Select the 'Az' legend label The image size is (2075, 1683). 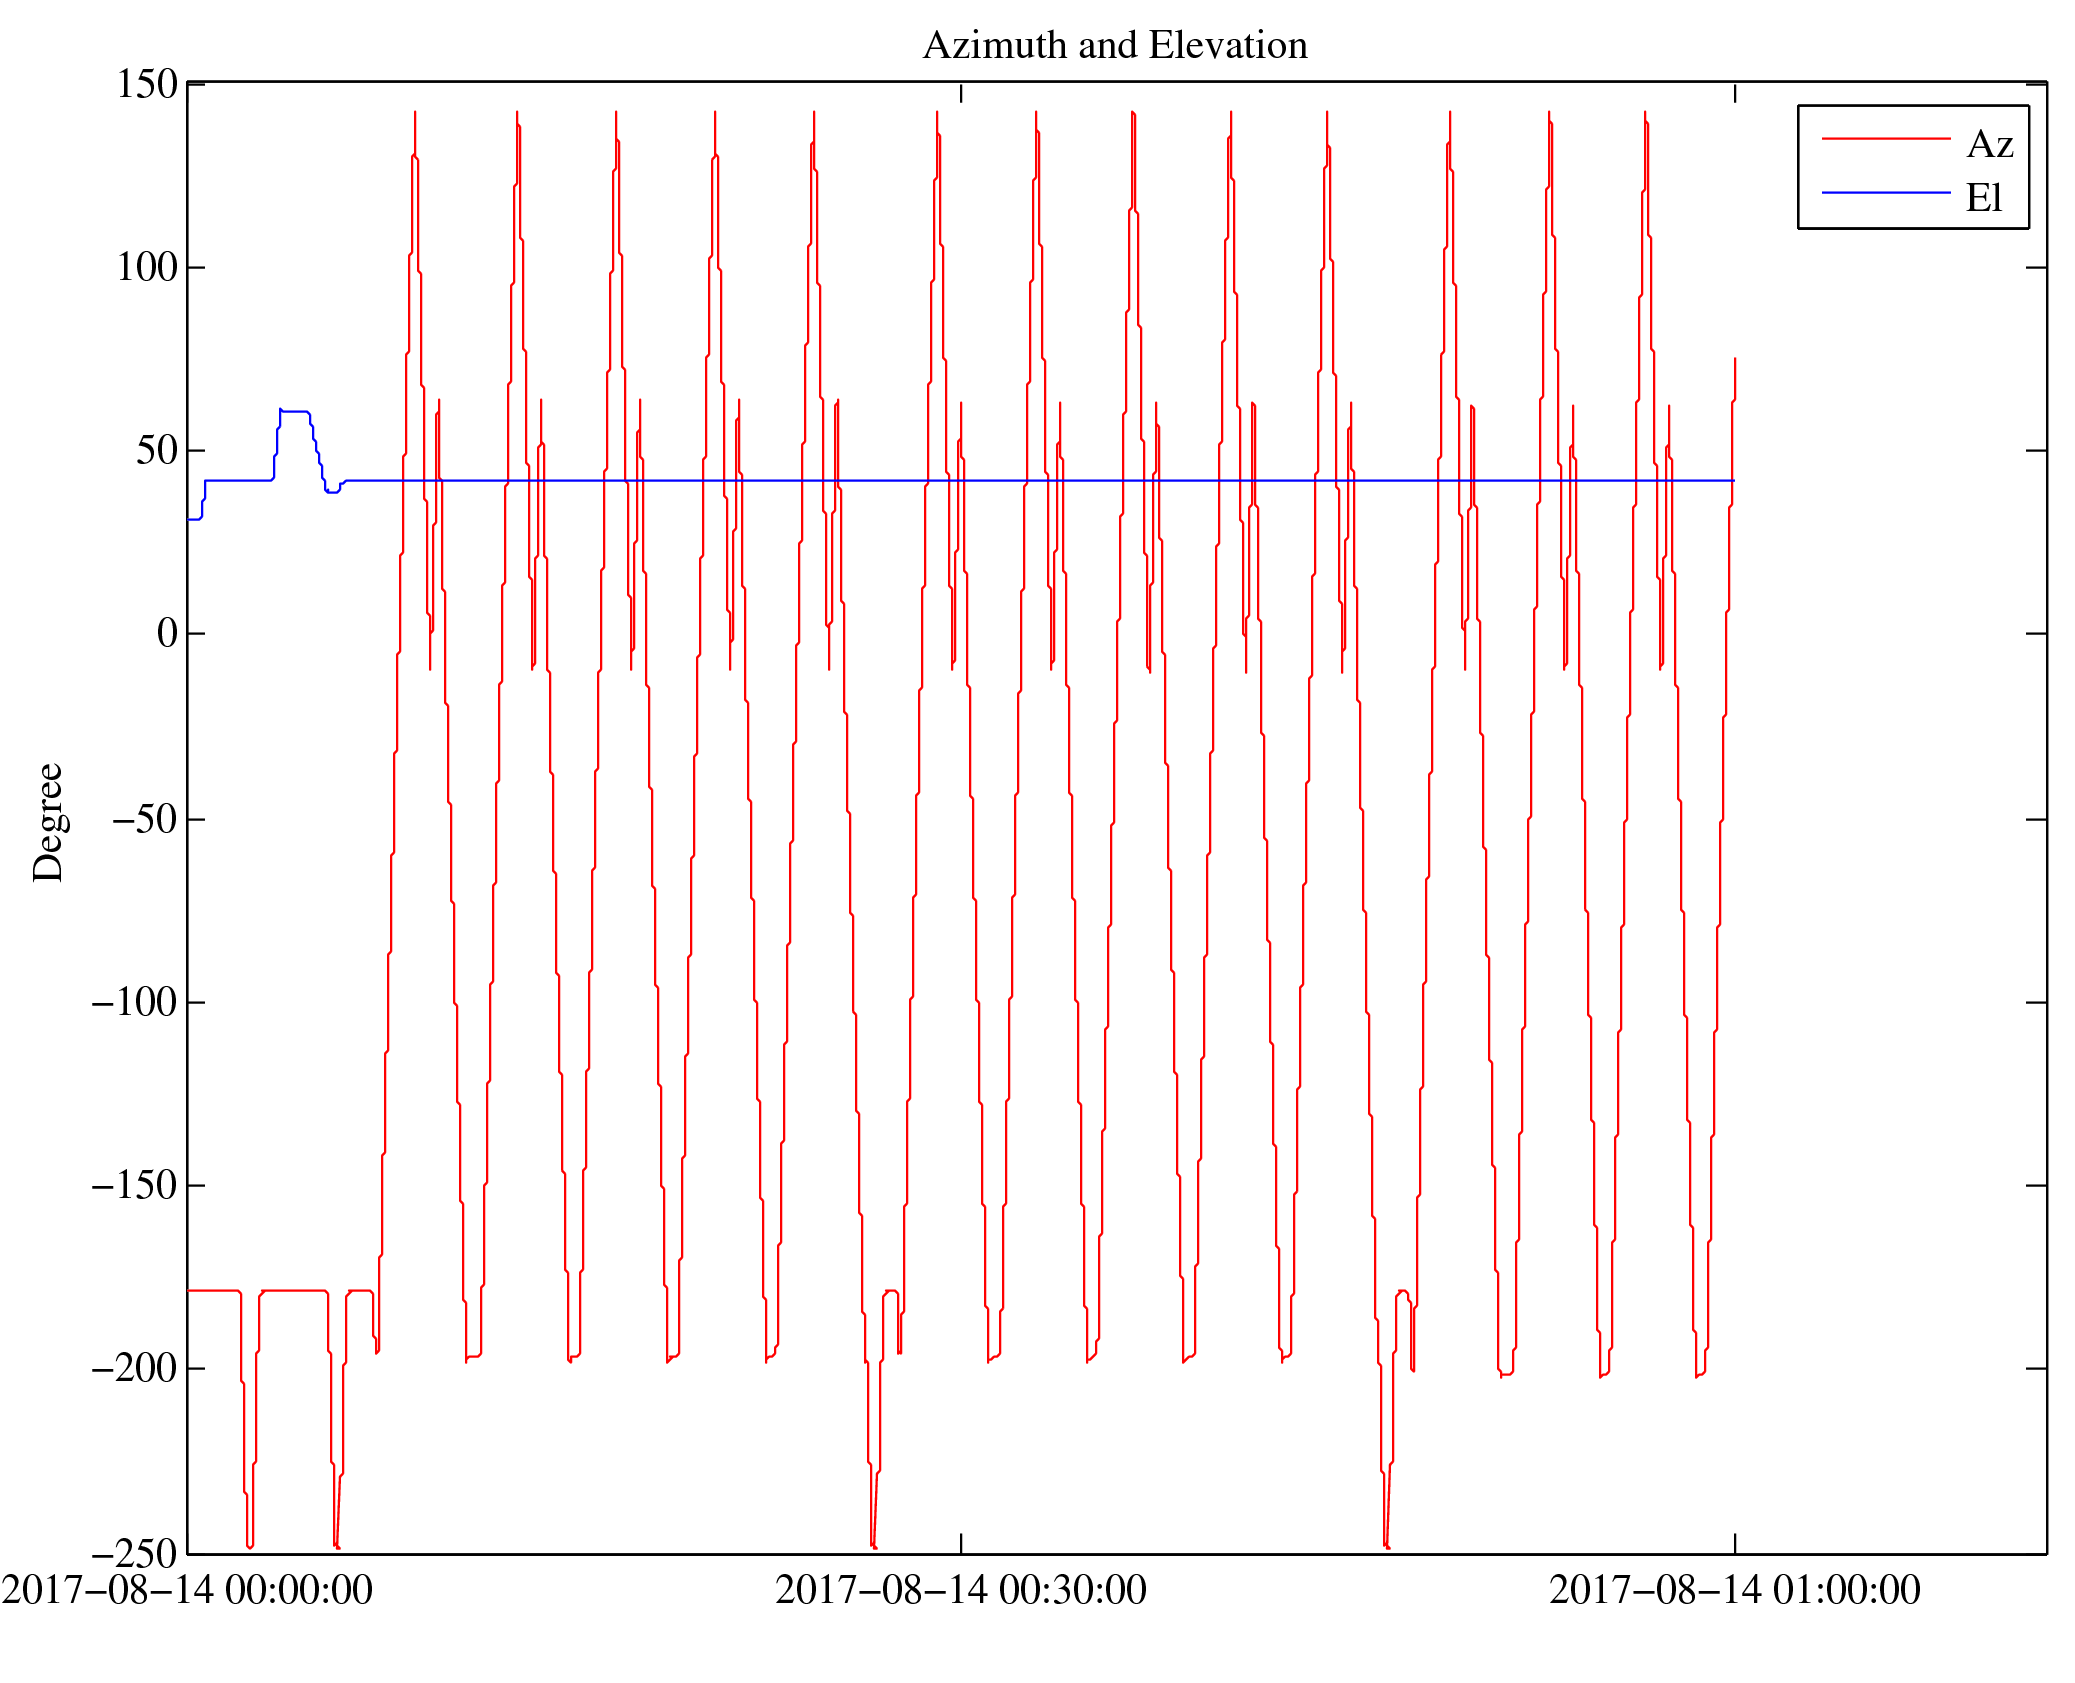(1989, 145)
